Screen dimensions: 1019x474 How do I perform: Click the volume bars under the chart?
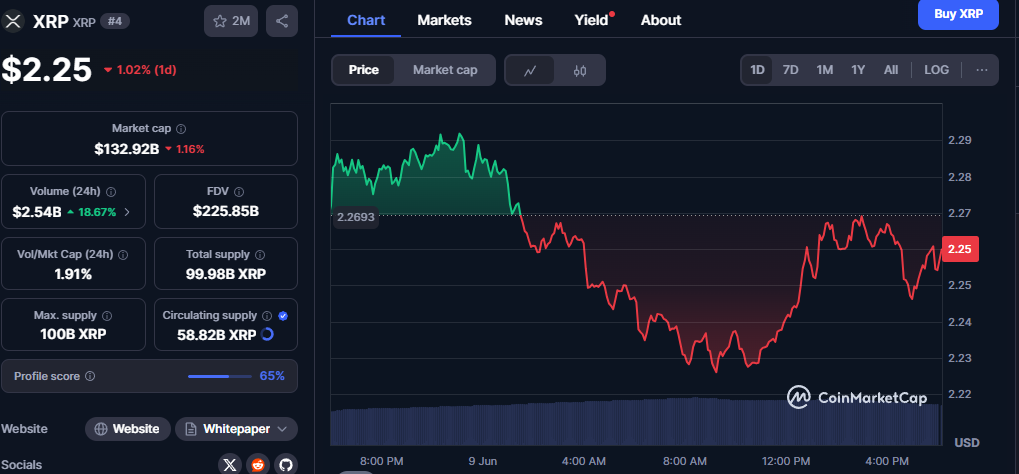[x=635, y=421]
